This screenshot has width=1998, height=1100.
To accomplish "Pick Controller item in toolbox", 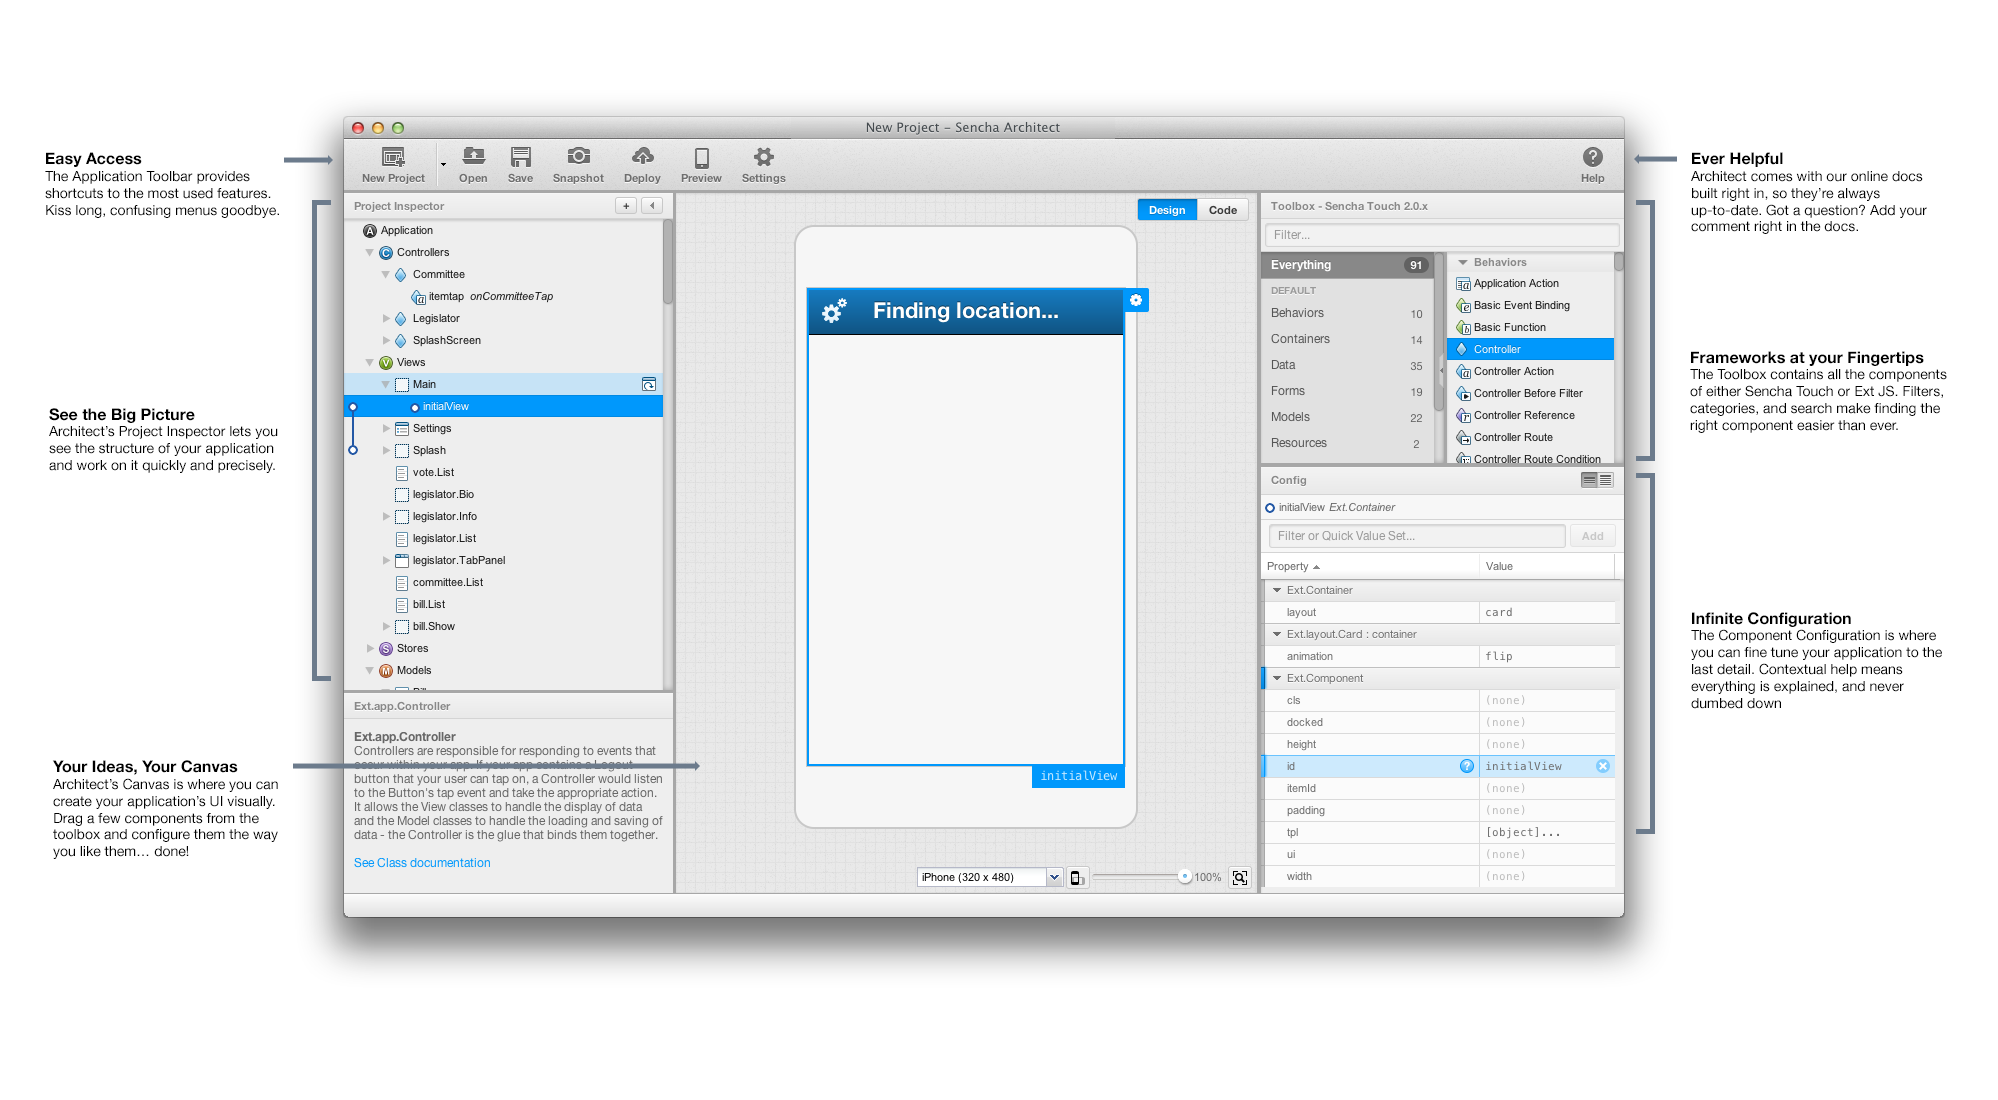I will pyautogui.click(x=1530, y=350).
